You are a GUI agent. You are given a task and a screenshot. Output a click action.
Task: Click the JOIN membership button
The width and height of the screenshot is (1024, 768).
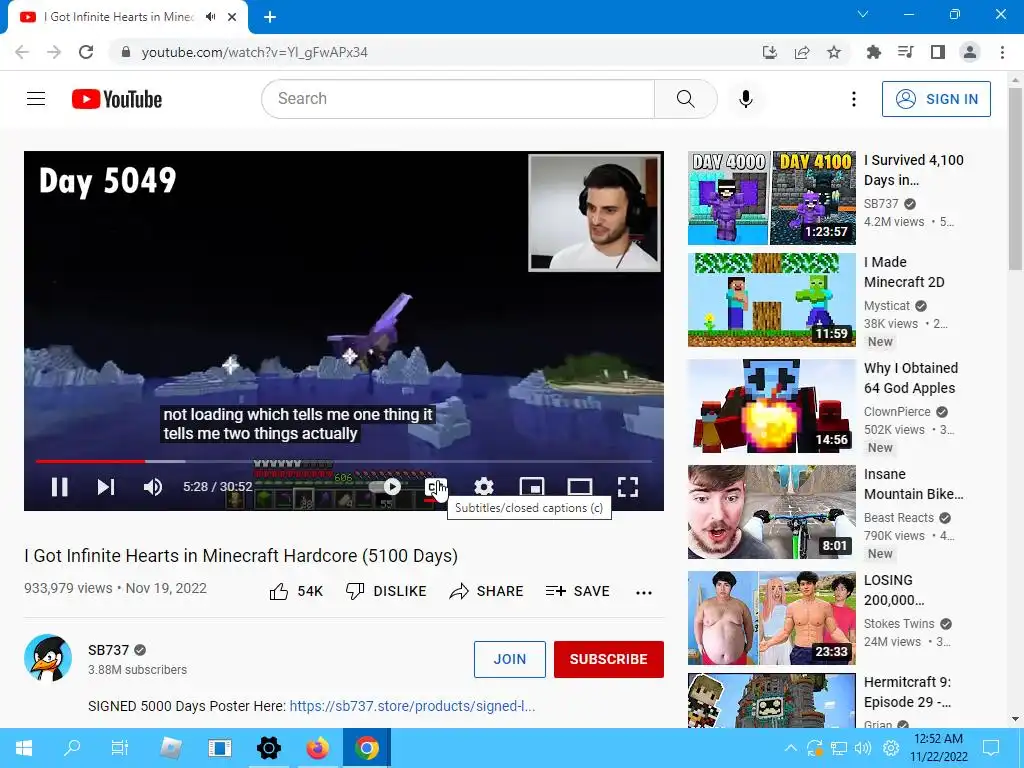click(509, 659)
